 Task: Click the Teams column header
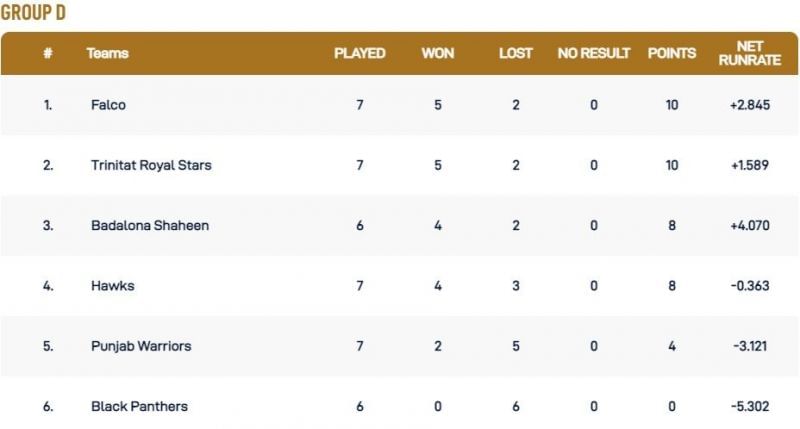[x=108, y=53]
